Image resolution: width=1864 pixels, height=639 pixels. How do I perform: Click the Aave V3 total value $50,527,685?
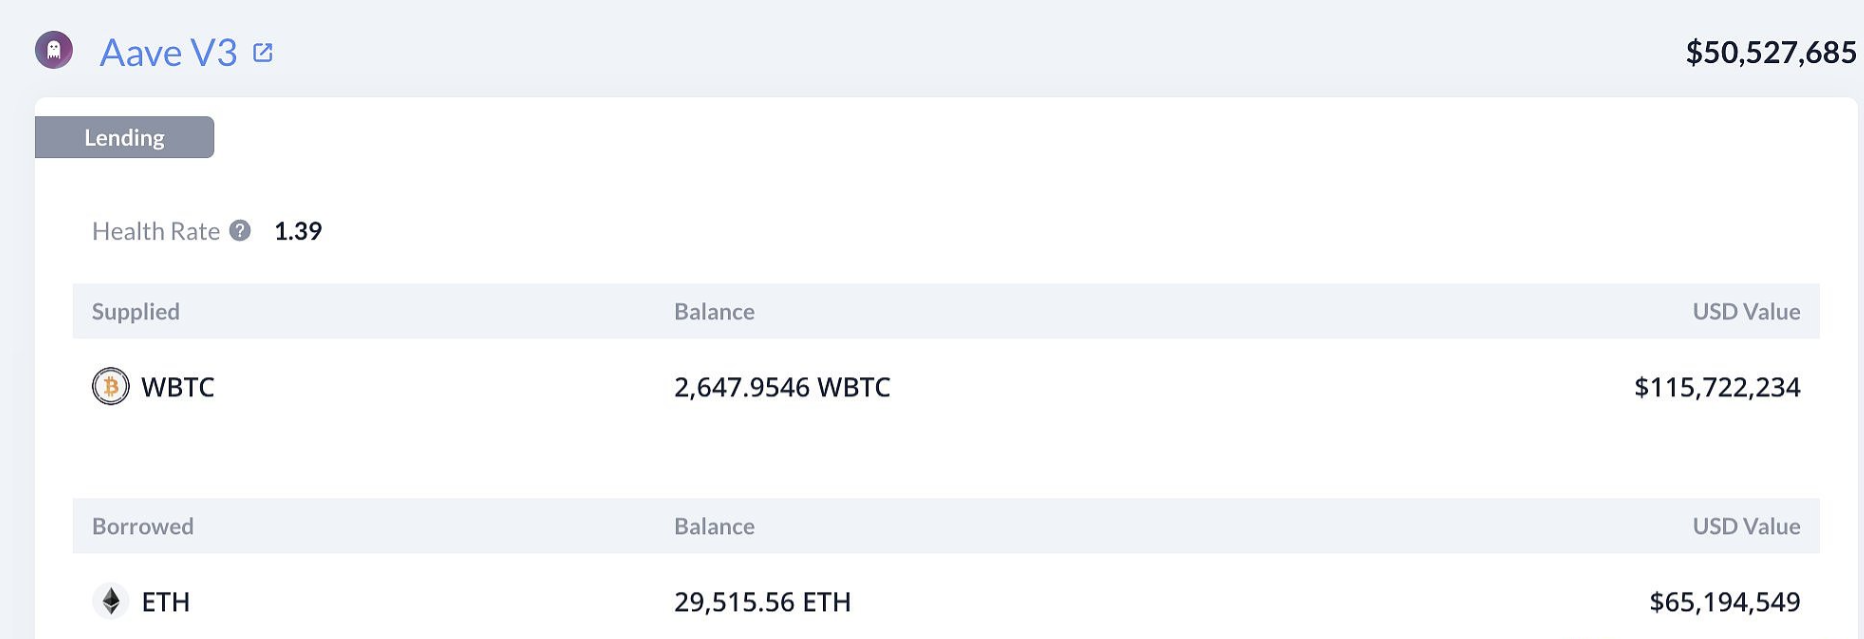click(1770, 52)
